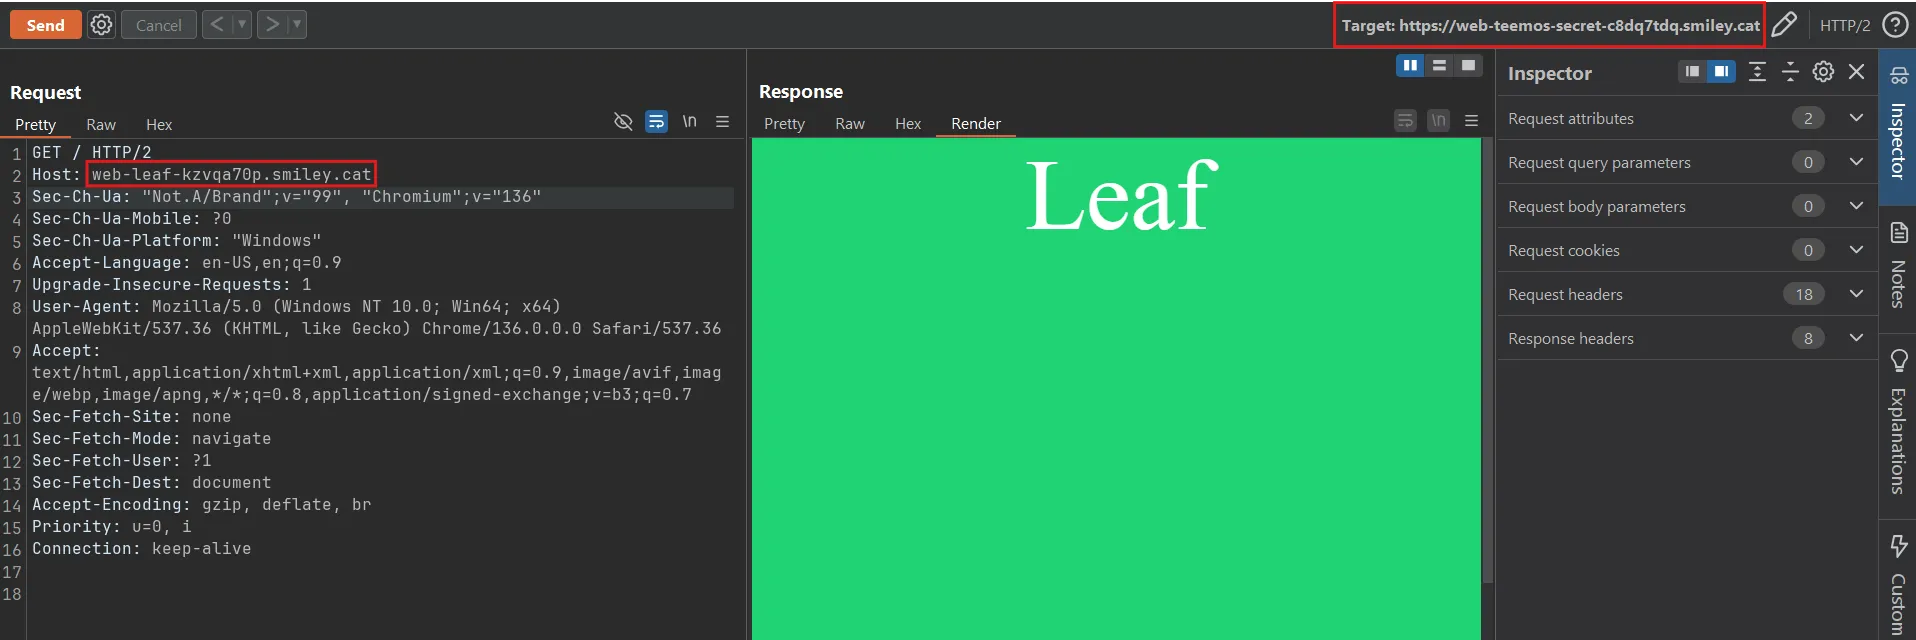Open the request settings gear icon
The height and width of the screenshot is (640, 1916).
101,25
